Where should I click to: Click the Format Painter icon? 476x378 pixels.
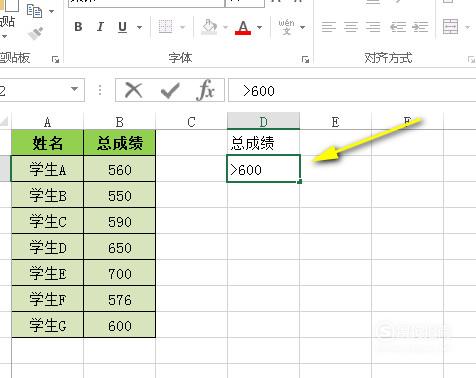[36, 33]
